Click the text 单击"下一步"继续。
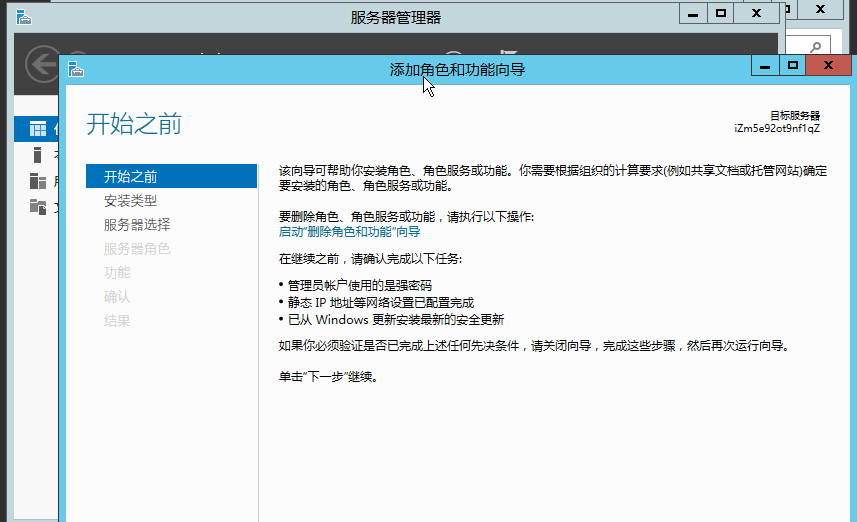Screen dimensions: 857x522 tap(328, 377)
